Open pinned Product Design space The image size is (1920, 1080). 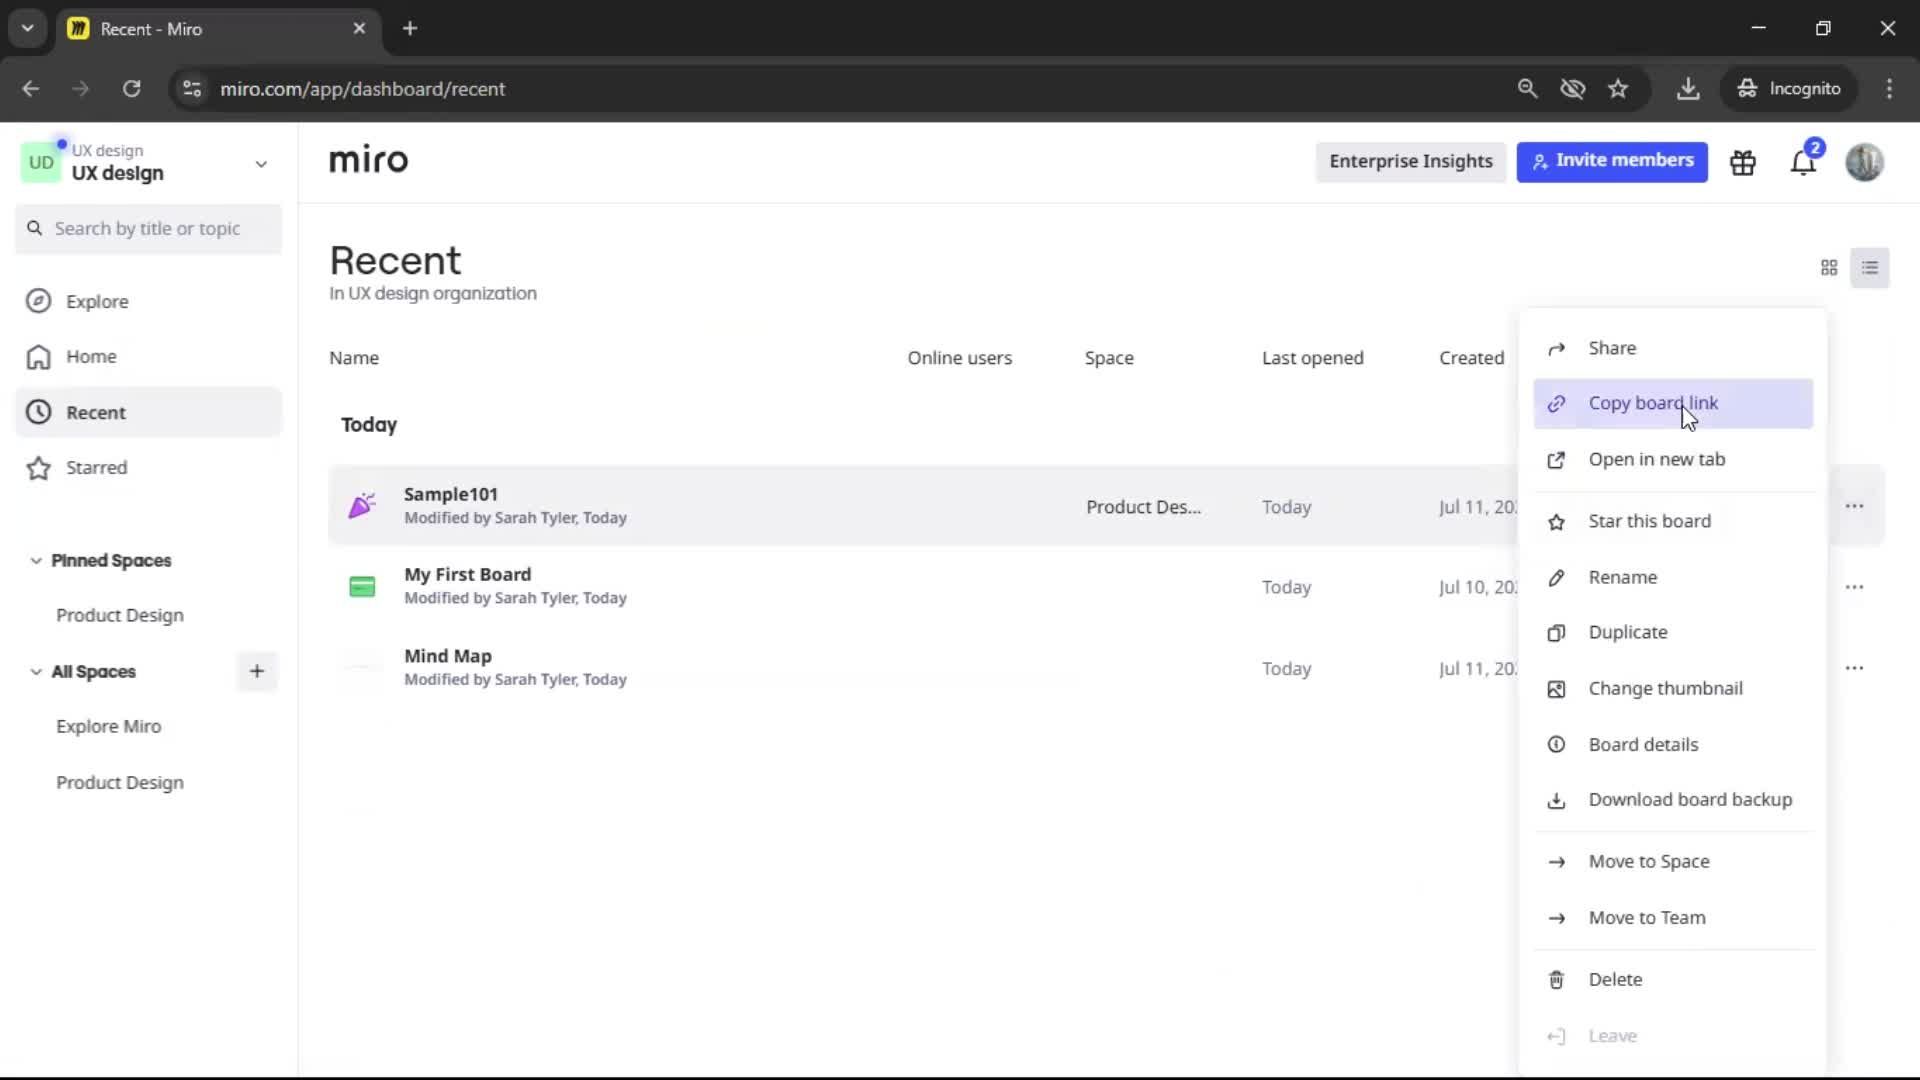pyautogui.click(x=120, y=616)
